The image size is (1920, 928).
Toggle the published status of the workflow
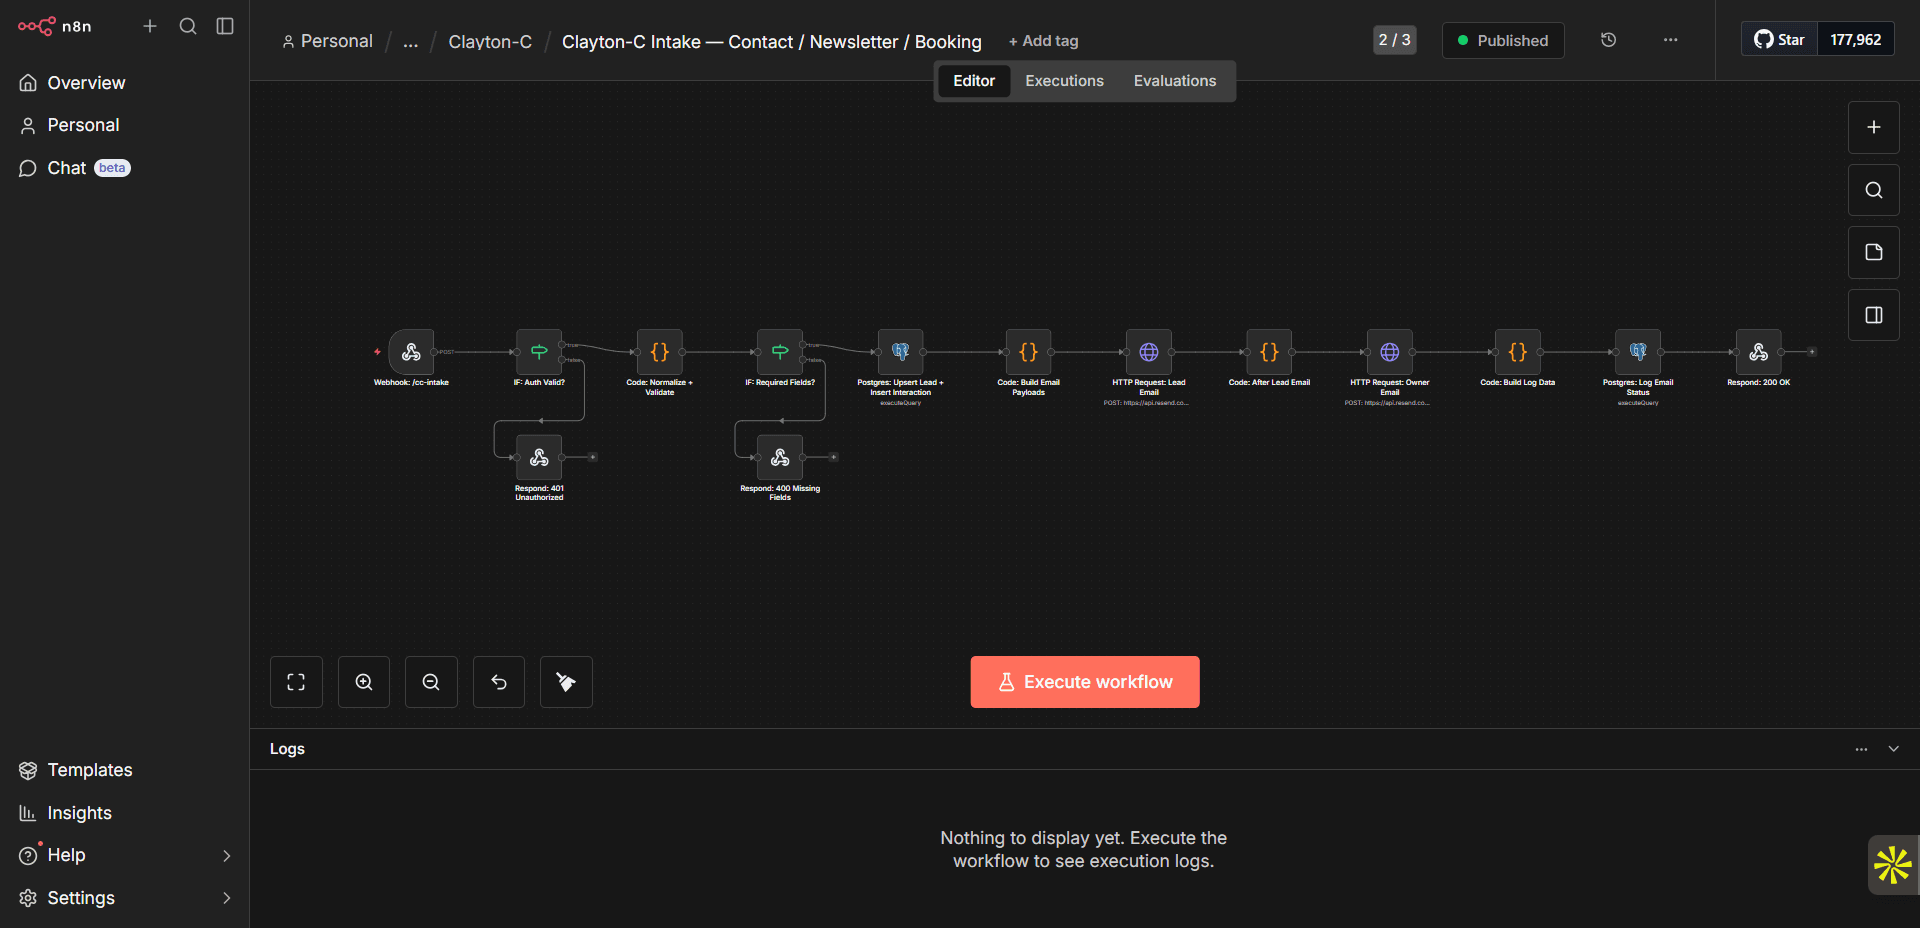(1502, 40)
